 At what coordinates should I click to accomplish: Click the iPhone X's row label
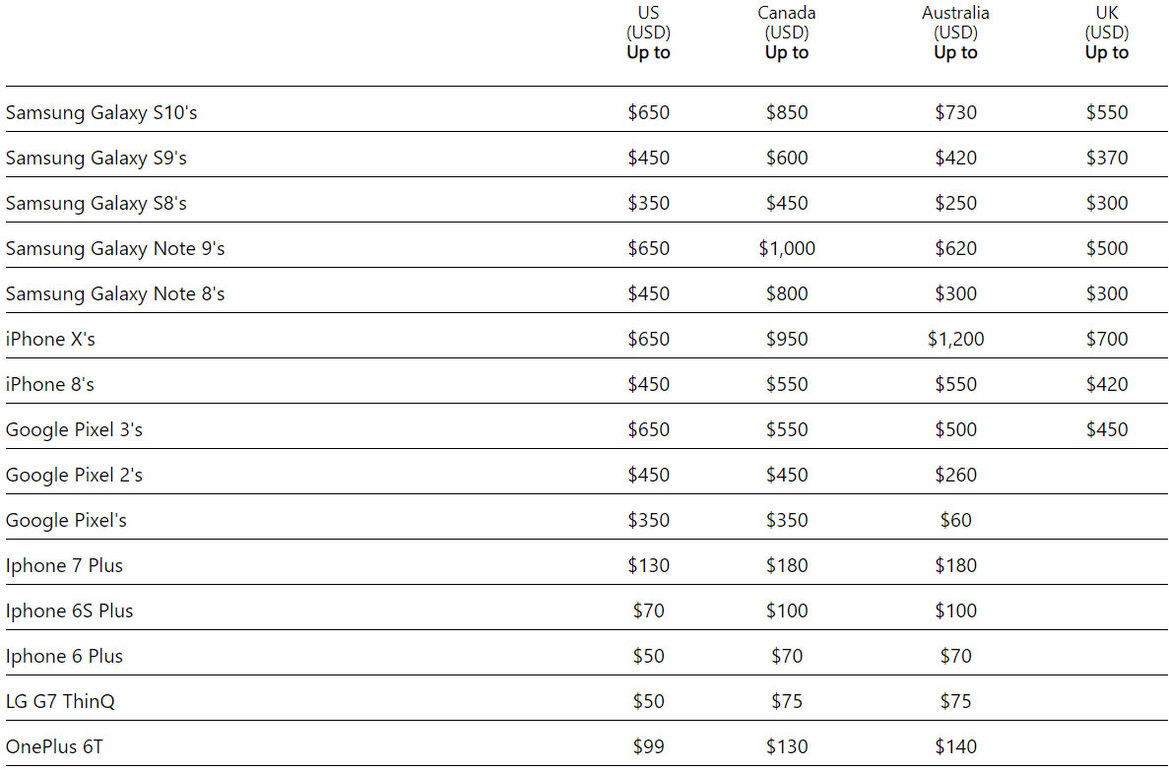(x=50, y=339)
